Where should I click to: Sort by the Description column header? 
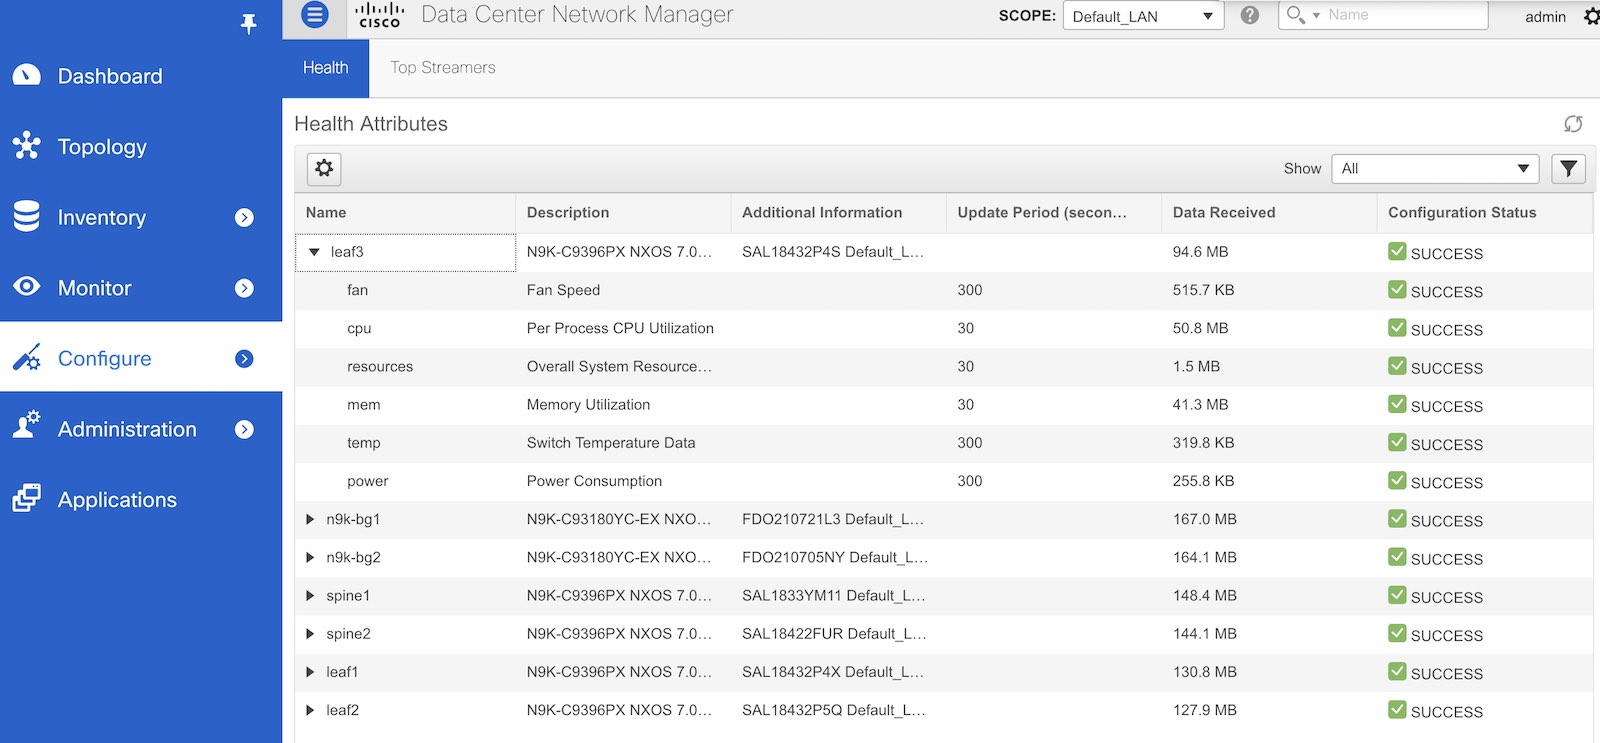click(x=623, y=213)
